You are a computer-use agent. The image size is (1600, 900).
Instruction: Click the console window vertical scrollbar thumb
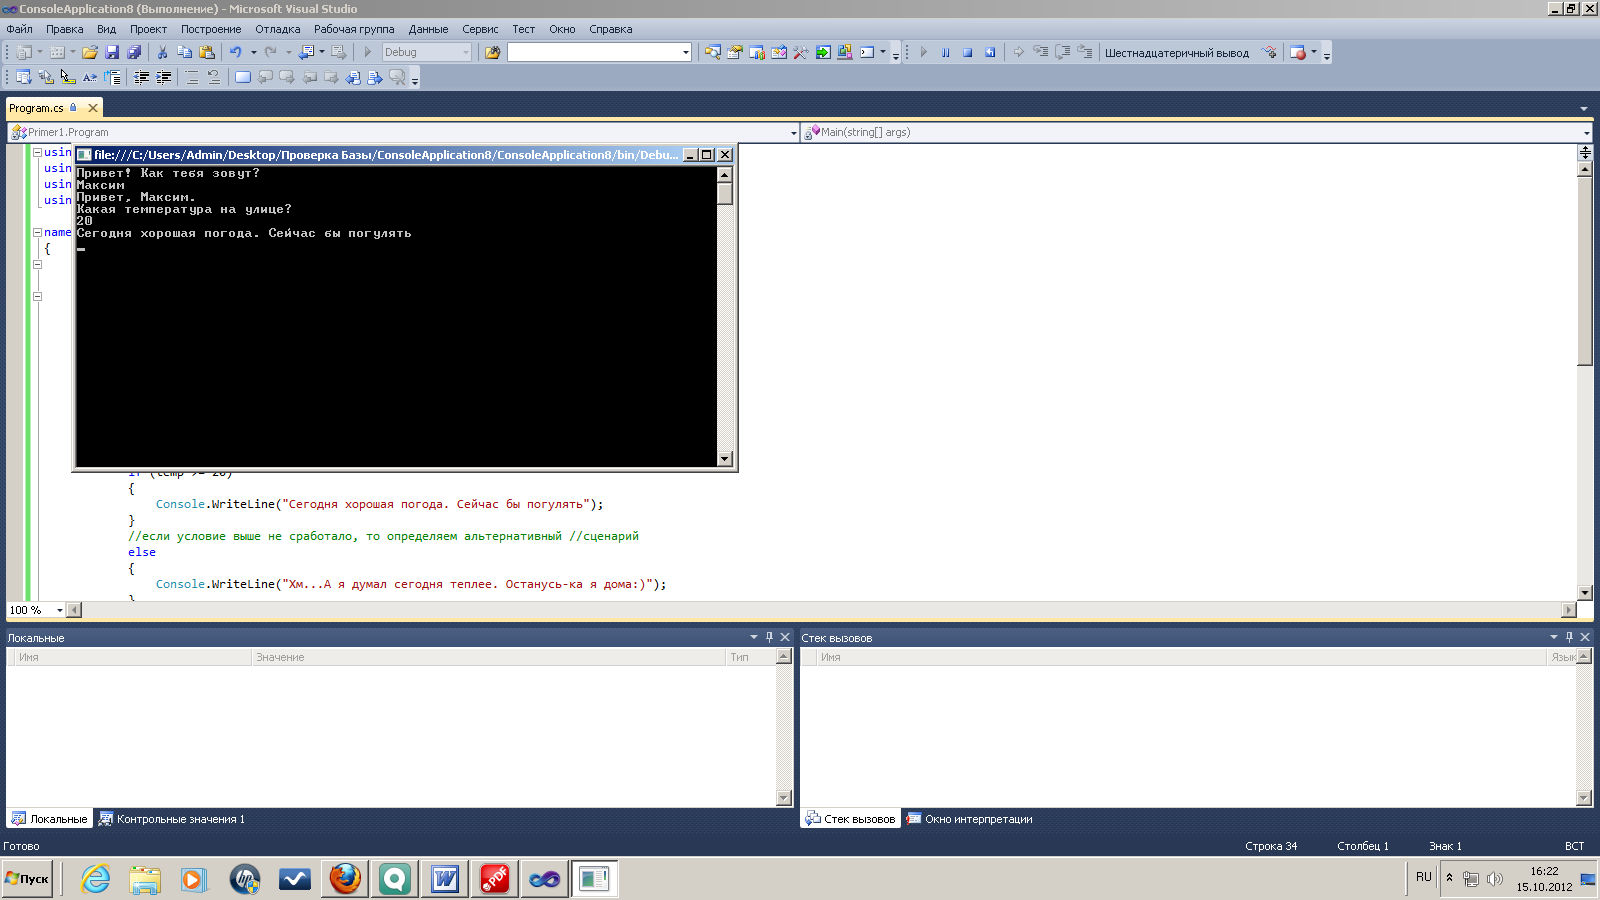coord(725,193)
